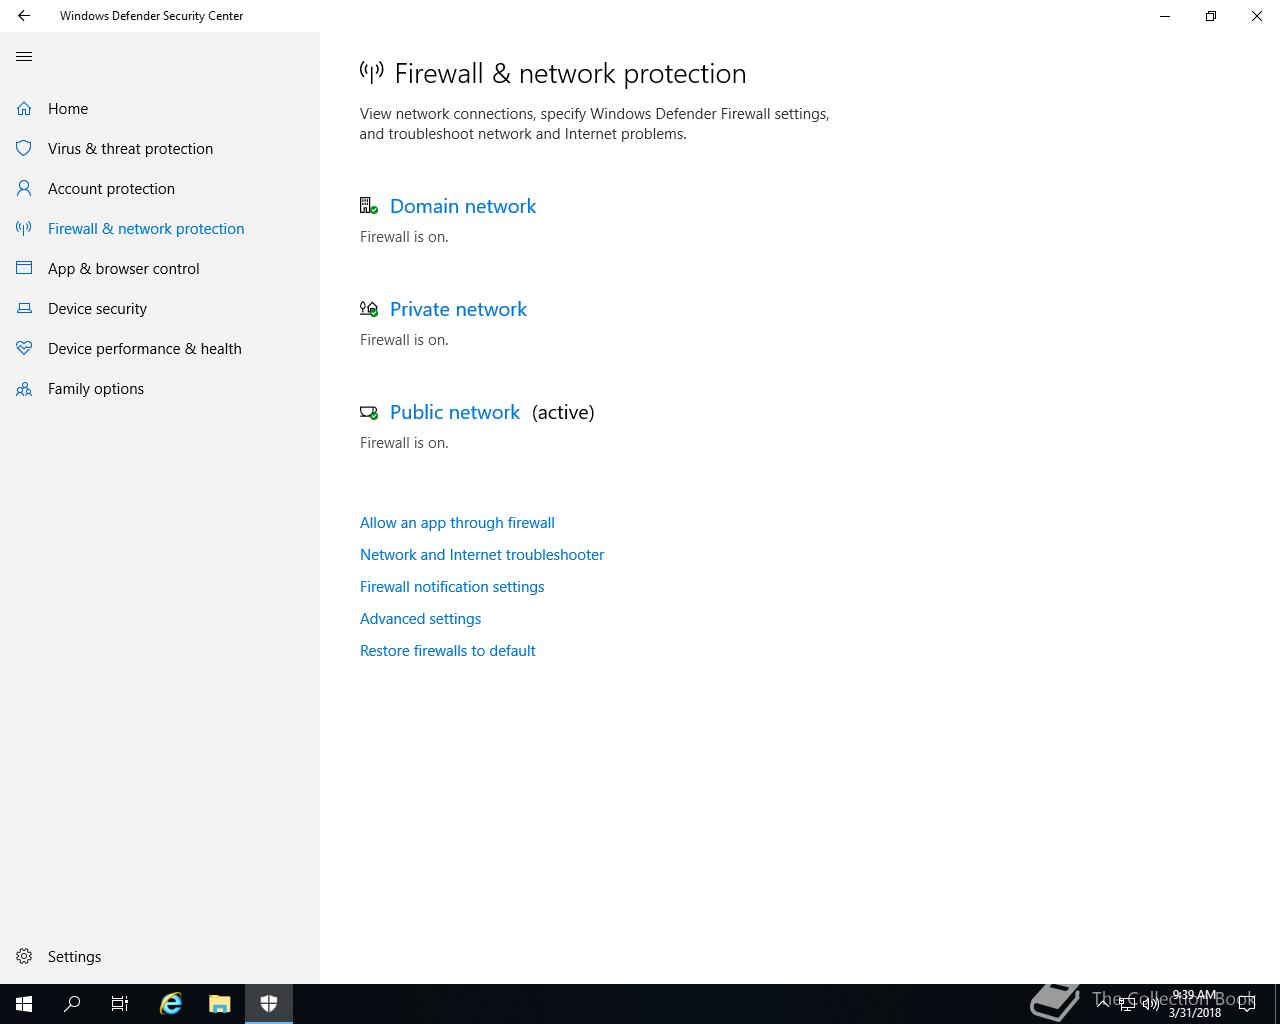1280x1024 pixels.
Task: Click the taskbar clock showing 3/31/2018
Action: (x=1194, y=1004)
